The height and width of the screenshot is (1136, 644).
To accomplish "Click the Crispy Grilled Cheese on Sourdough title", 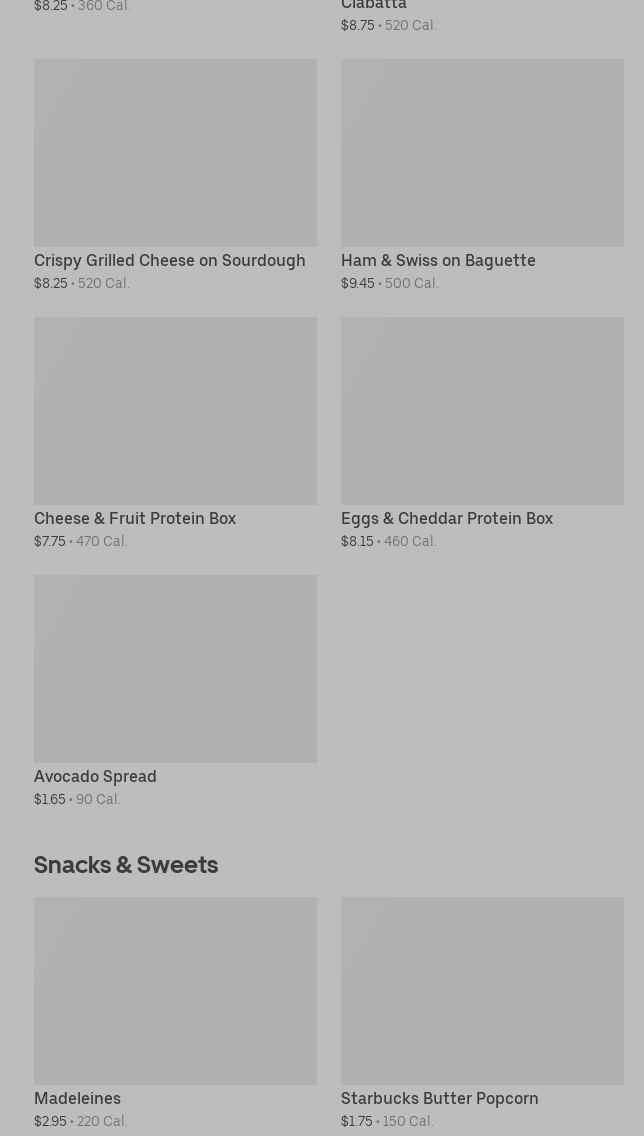I will point(170,260).
